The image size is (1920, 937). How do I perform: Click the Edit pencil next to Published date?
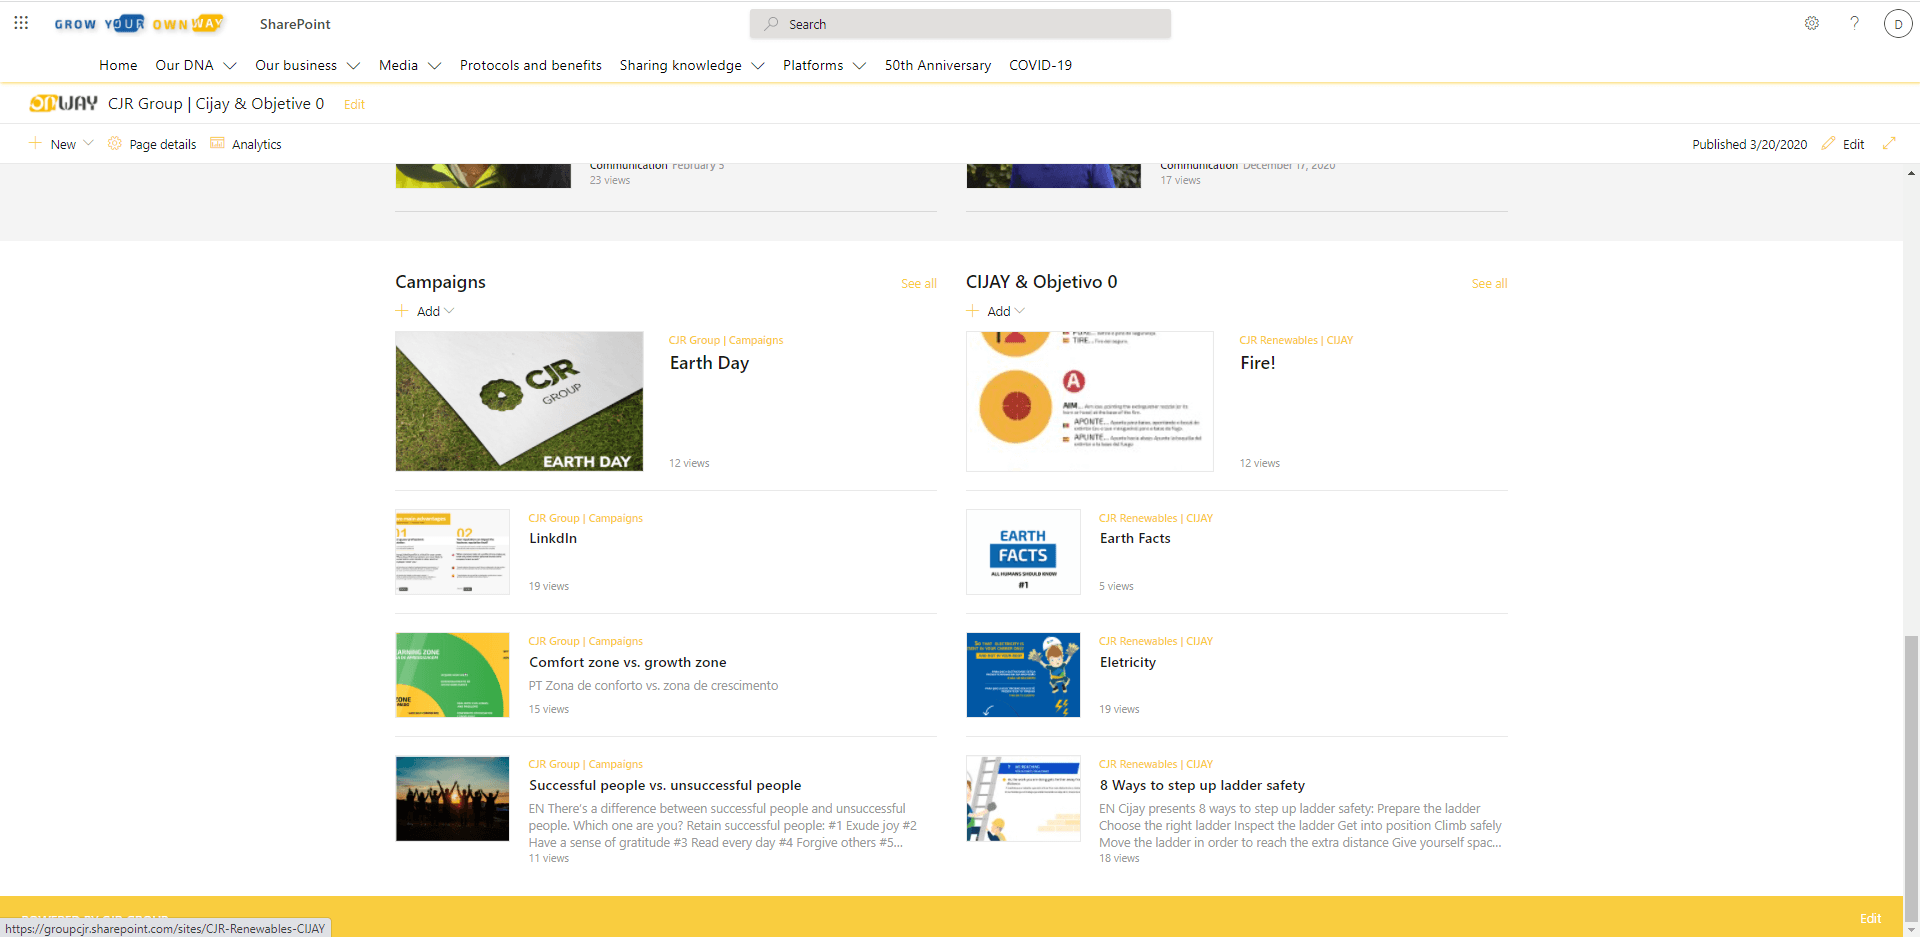pos(1827,143)
